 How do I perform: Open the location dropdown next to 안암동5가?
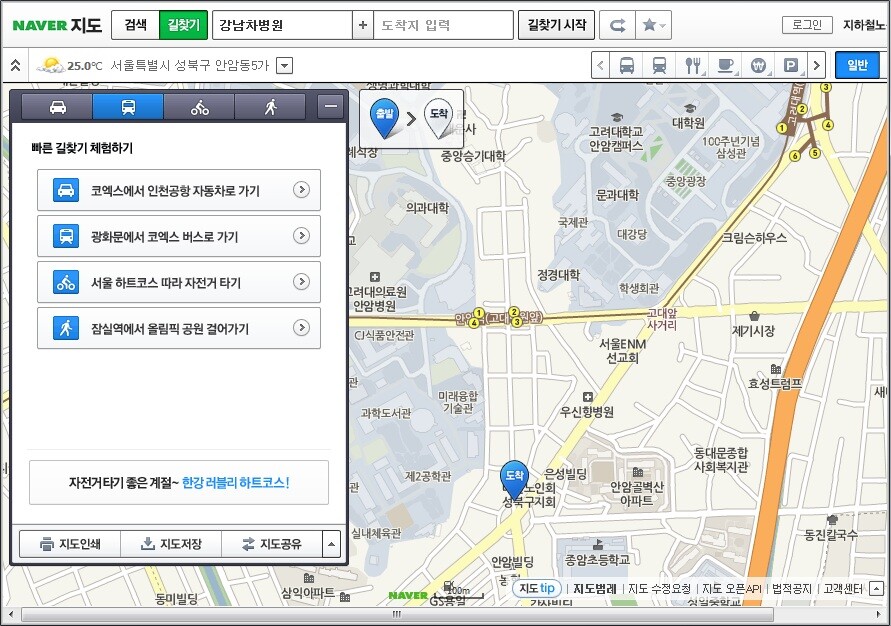click(284, 66)
